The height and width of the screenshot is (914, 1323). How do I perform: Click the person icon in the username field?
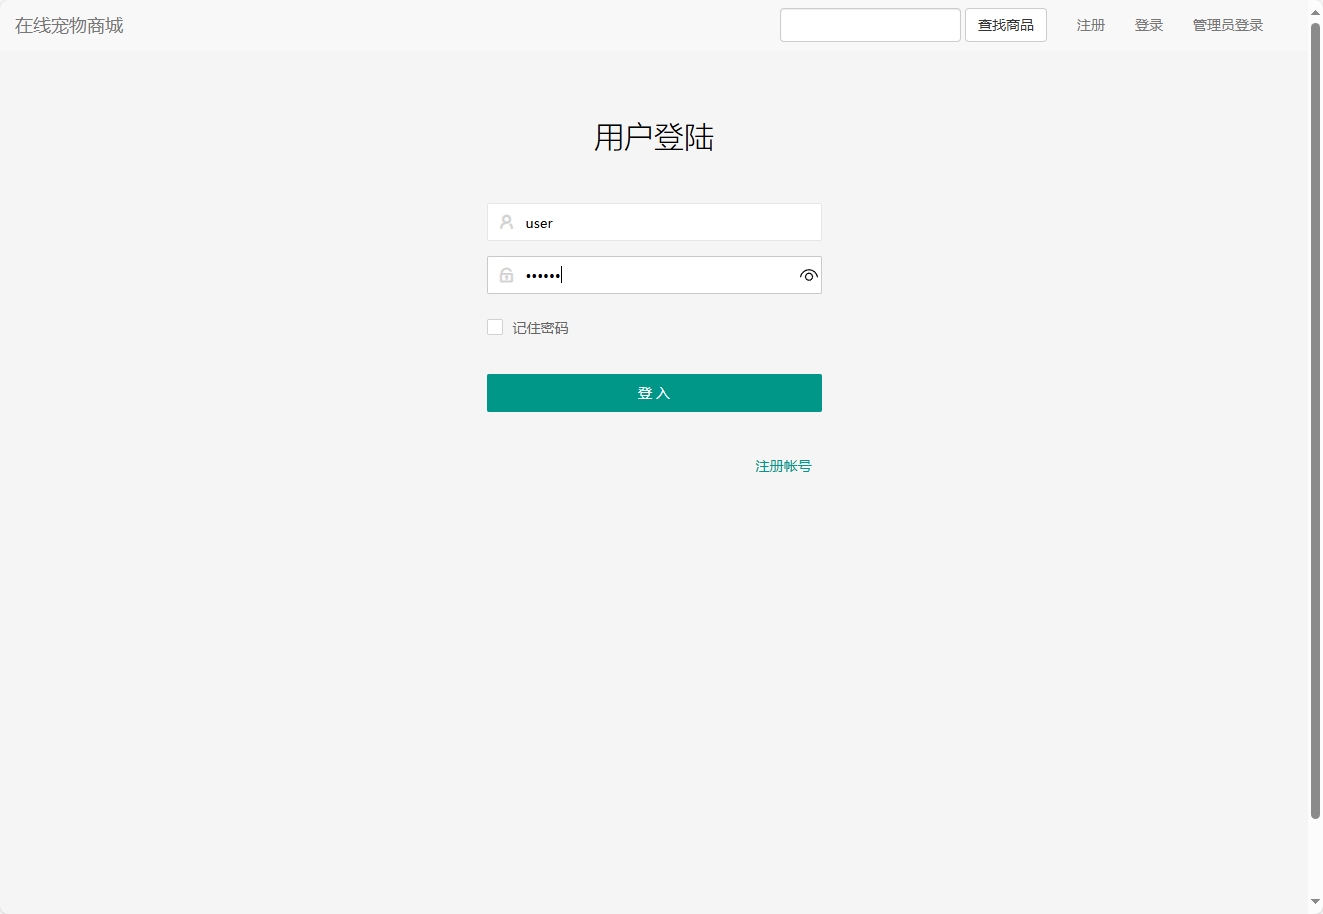tap(506, 222)
